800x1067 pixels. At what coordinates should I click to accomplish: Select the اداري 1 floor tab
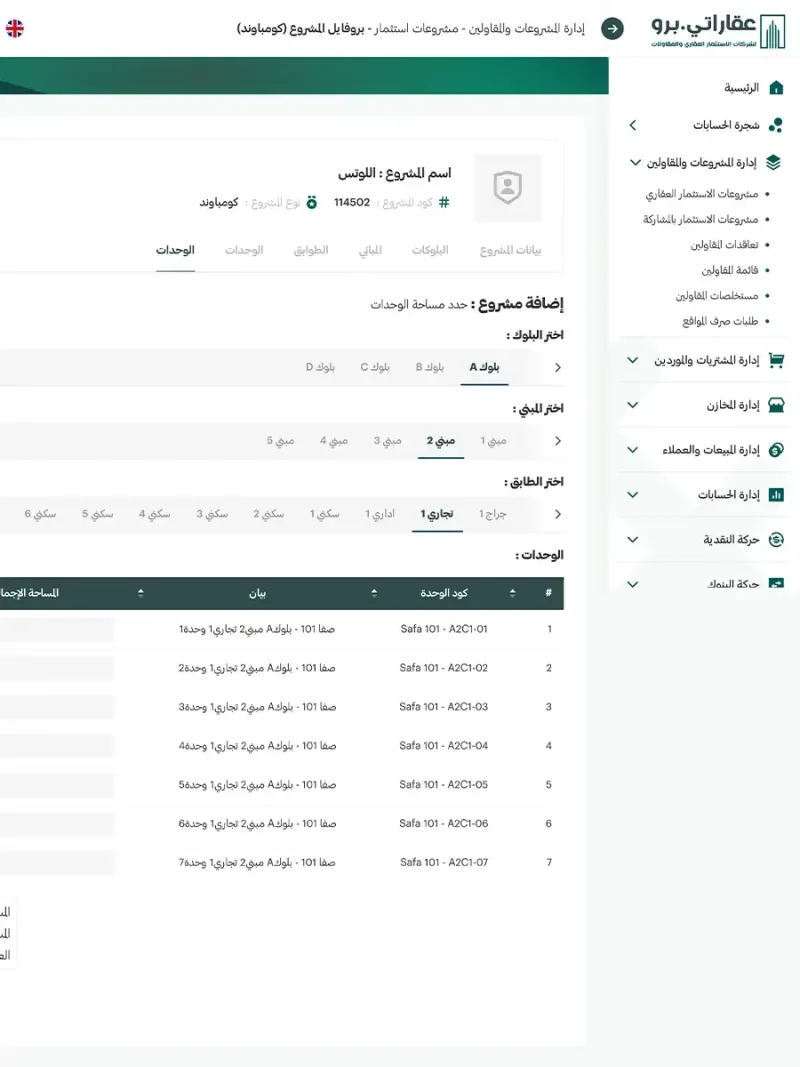coord(380,514)
